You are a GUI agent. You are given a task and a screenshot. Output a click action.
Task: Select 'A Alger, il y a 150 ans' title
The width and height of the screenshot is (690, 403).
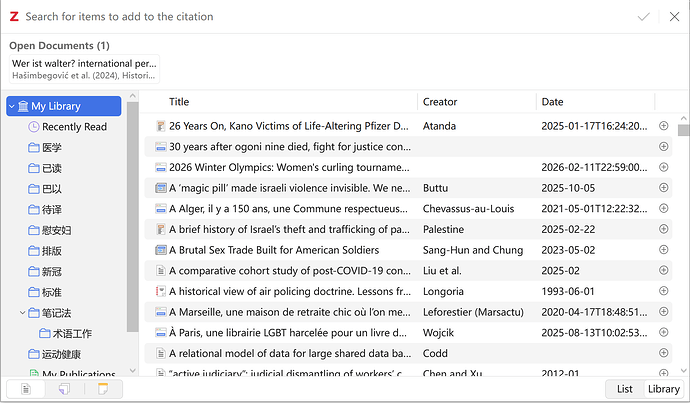(288, 209)
